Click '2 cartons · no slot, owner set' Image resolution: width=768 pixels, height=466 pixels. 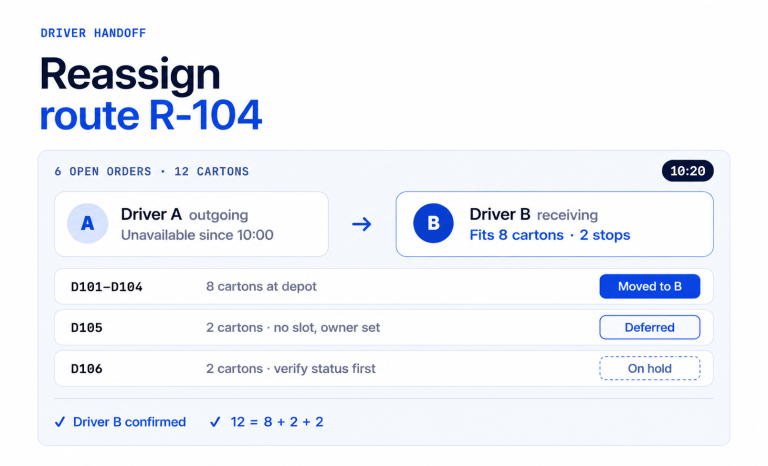click(293, 327)
